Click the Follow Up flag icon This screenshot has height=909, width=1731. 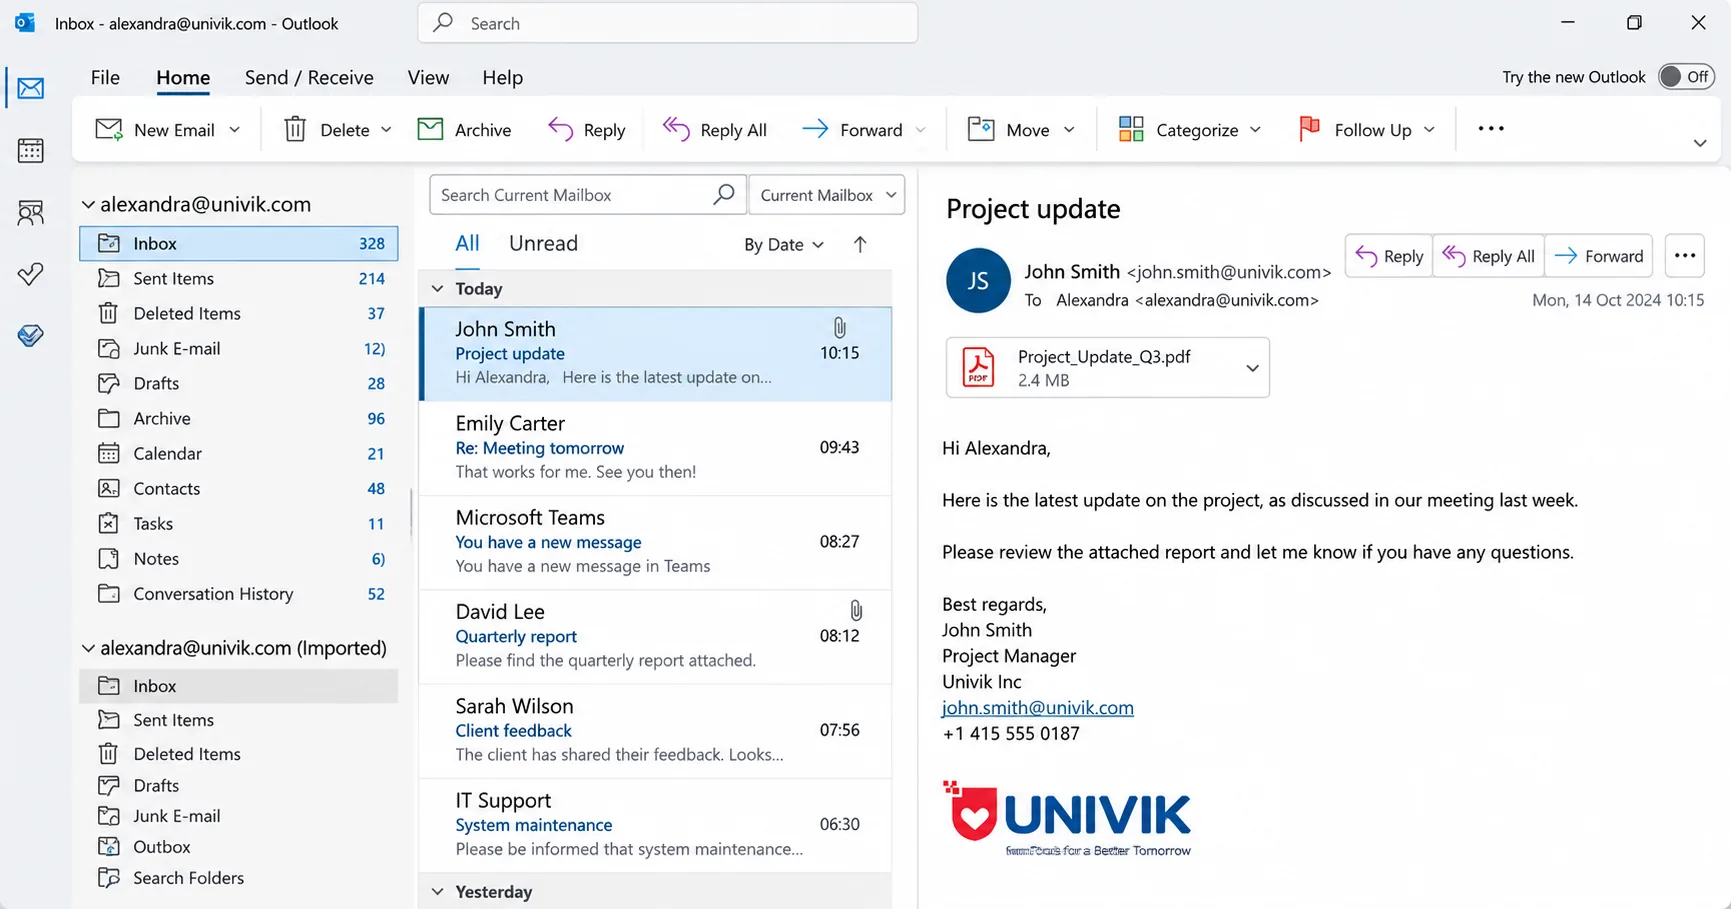pos(1309,128)
